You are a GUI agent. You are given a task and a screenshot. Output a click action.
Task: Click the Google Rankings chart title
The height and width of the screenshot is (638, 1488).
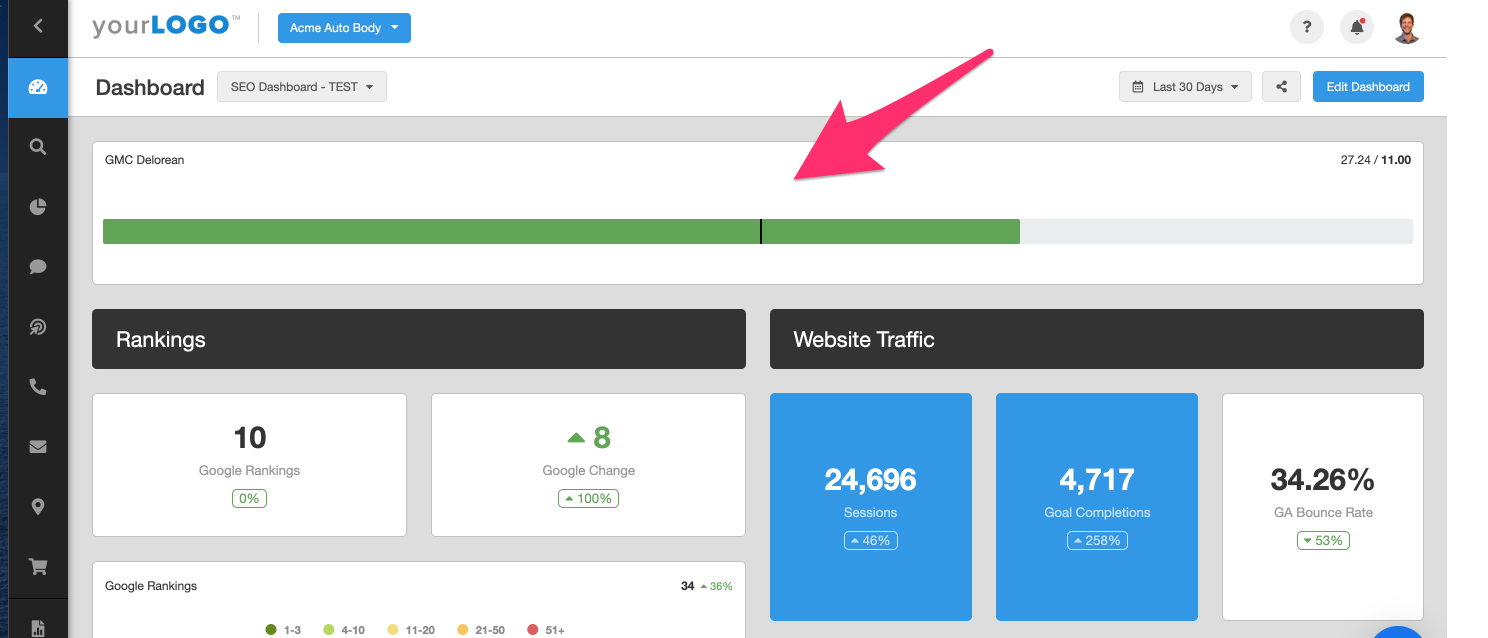151,586
